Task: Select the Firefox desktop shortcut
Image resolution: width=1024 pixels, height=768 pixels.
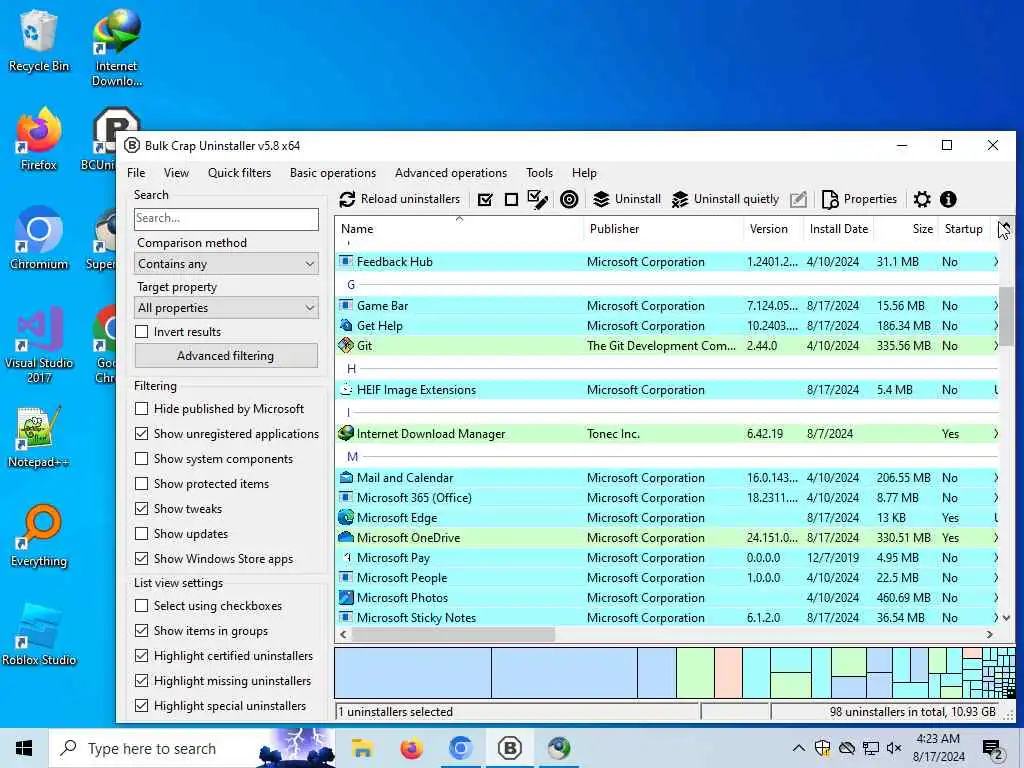Action: pos(39,140)
